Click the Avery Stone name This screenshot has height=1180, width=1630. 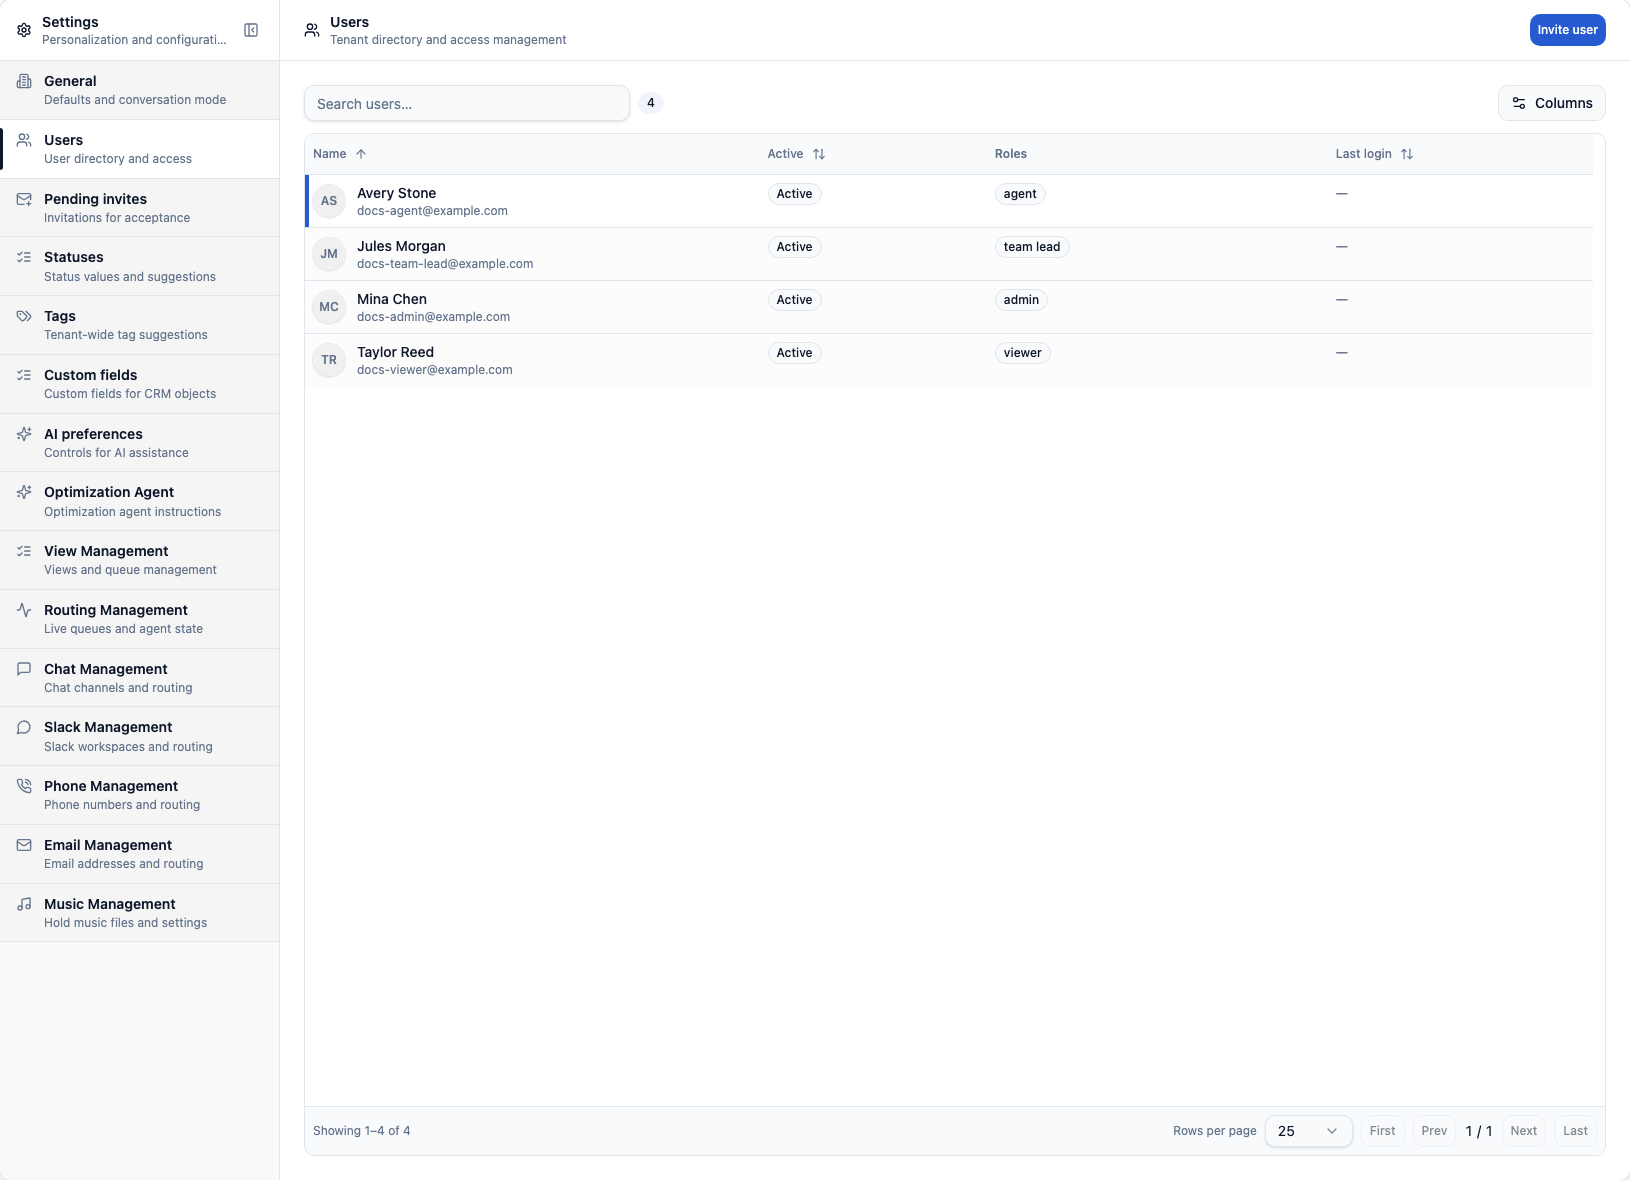click(396, 193)
